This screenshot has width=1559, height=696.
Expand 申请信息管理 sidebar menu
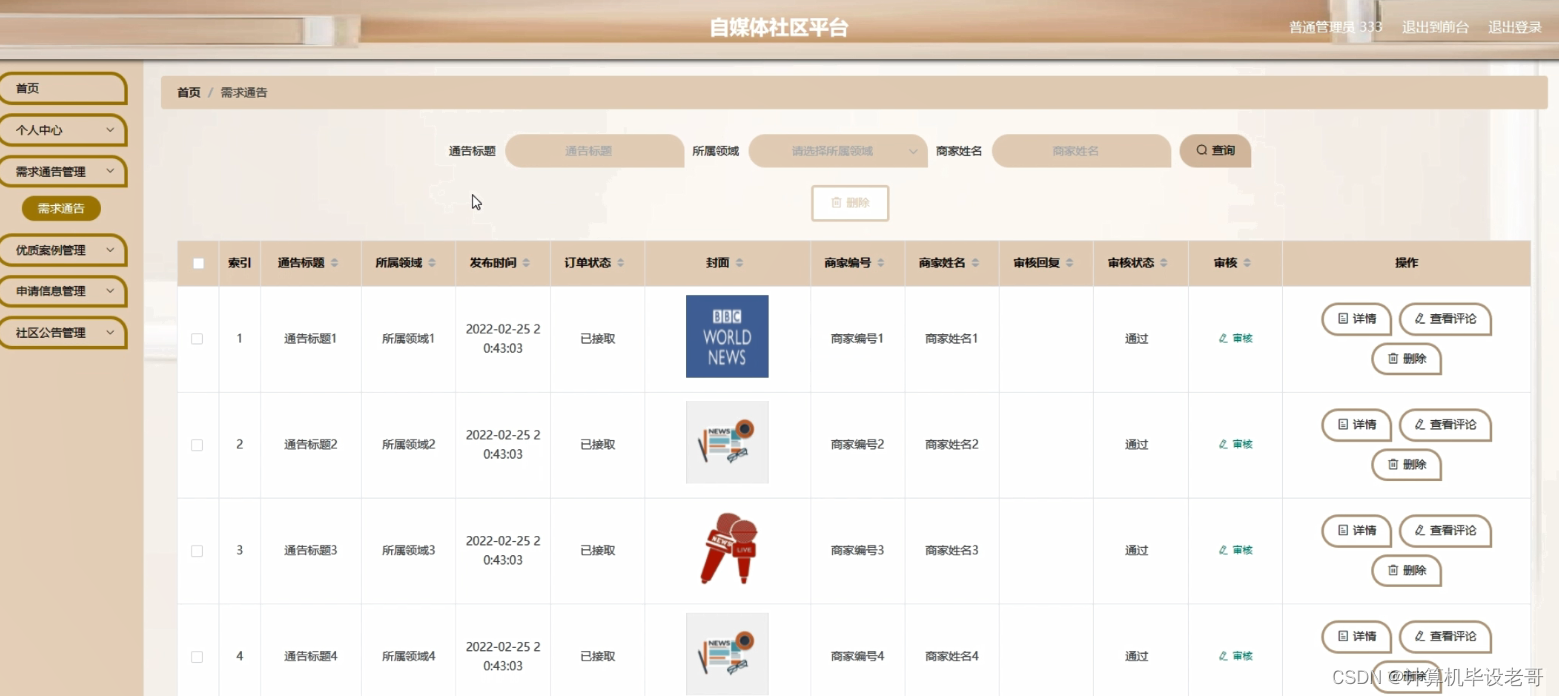(x=63, y=292)
